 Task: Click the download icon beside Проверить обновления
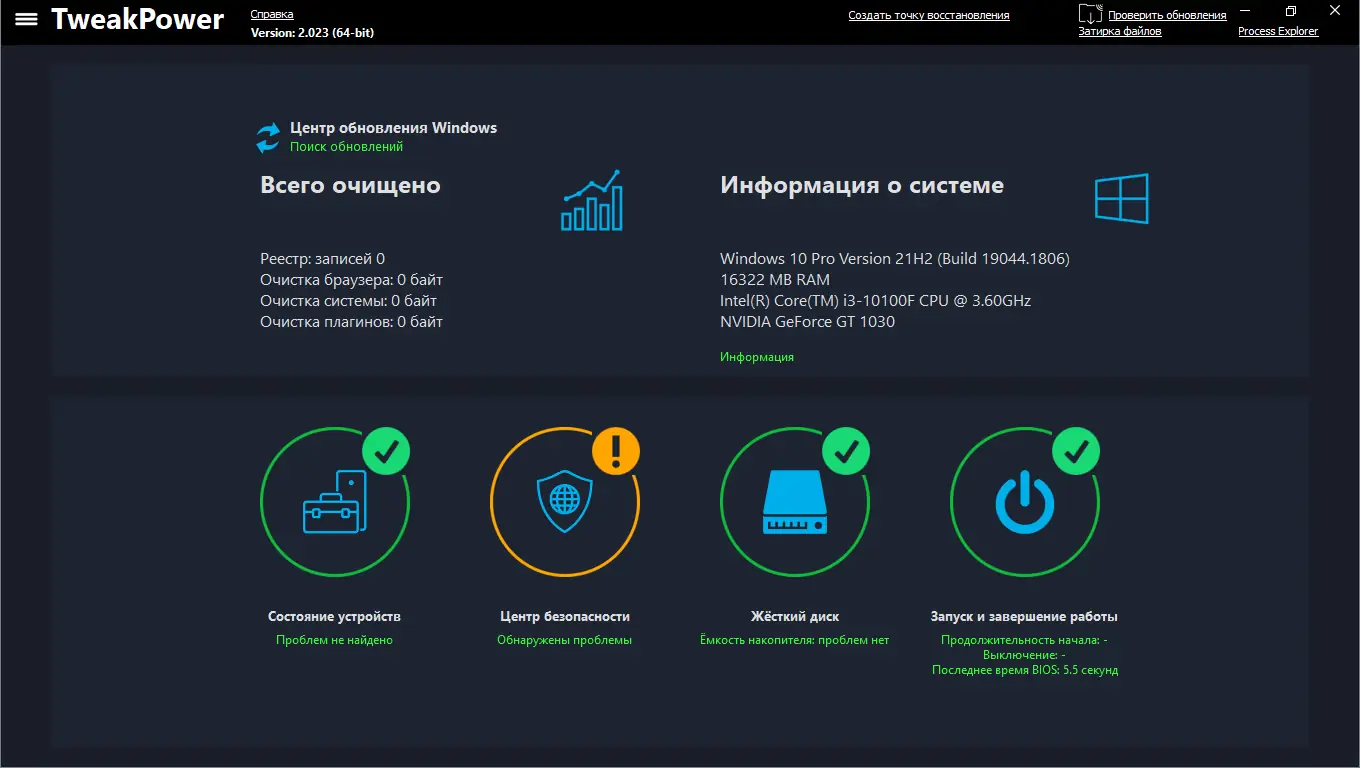click(x=1090, y=14)
